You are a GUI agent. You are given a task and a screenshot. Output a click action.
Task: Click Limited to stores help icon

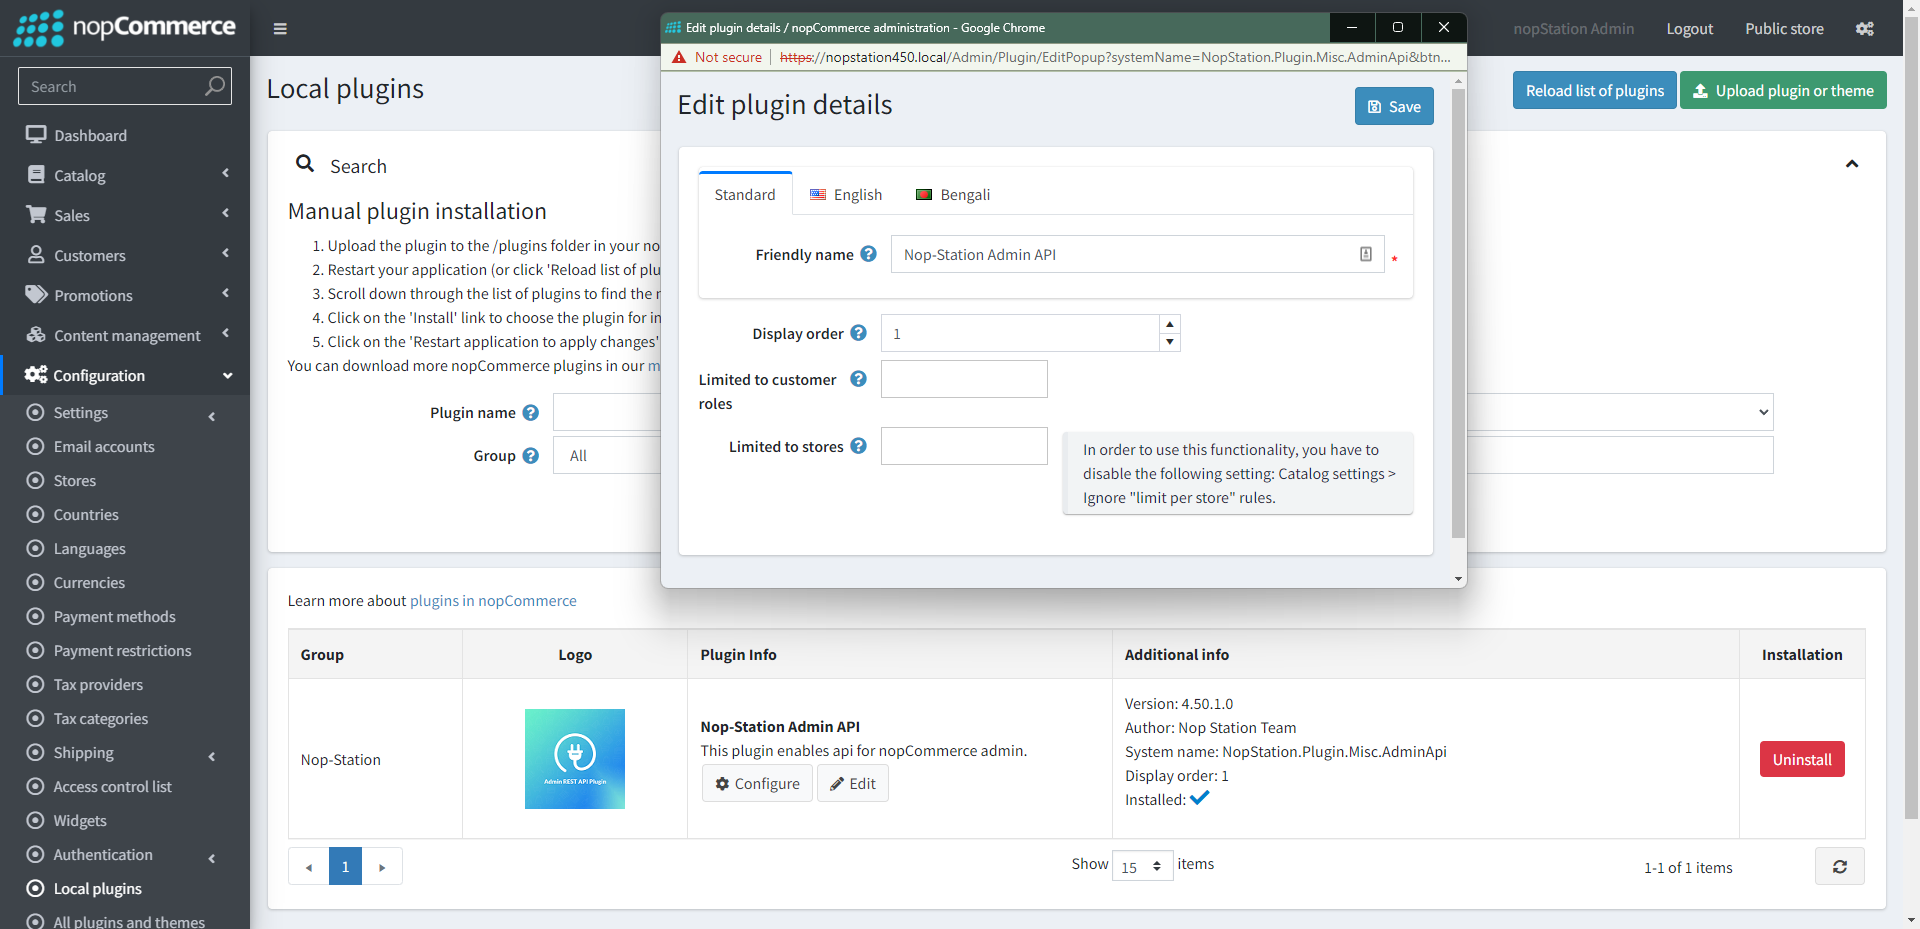(x=858, y=446)
